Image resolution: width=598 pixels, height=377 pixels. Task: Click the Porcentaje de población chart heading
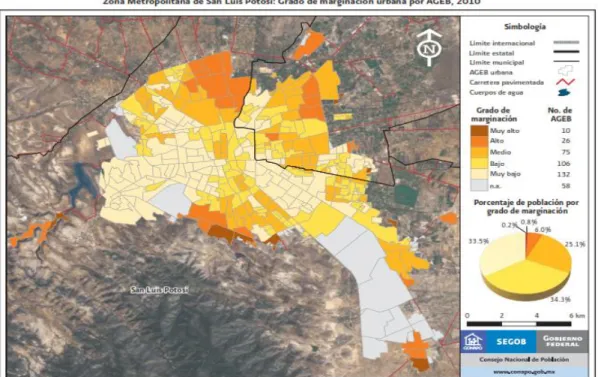[x=526, y=207]
